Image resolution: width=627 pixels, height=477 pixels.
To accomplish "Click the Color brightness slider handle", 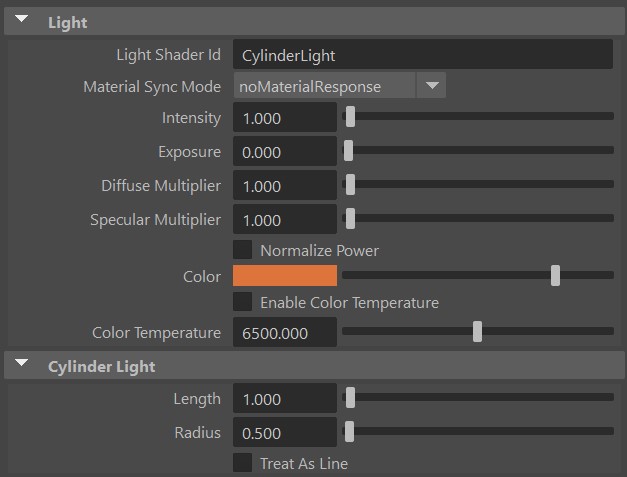I will (555, 276).
